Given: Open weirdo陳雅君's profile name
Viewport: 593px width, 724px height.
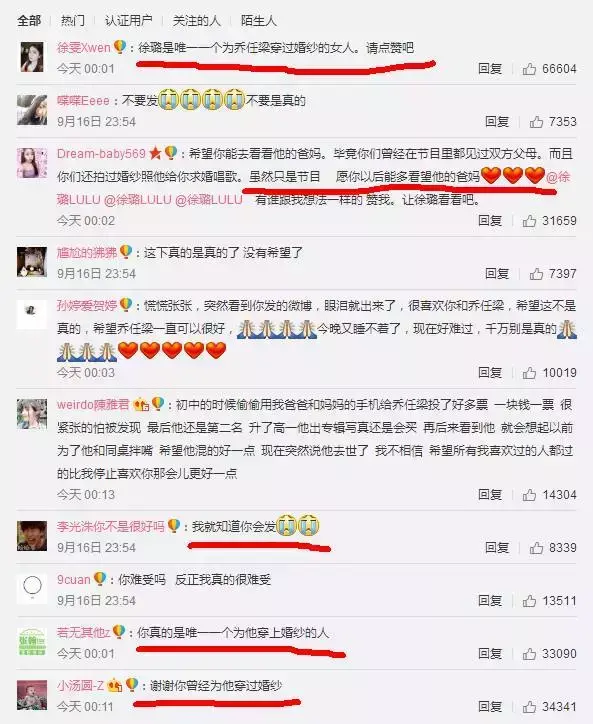Looking at the screenshot, I should (x=93, y=404).
